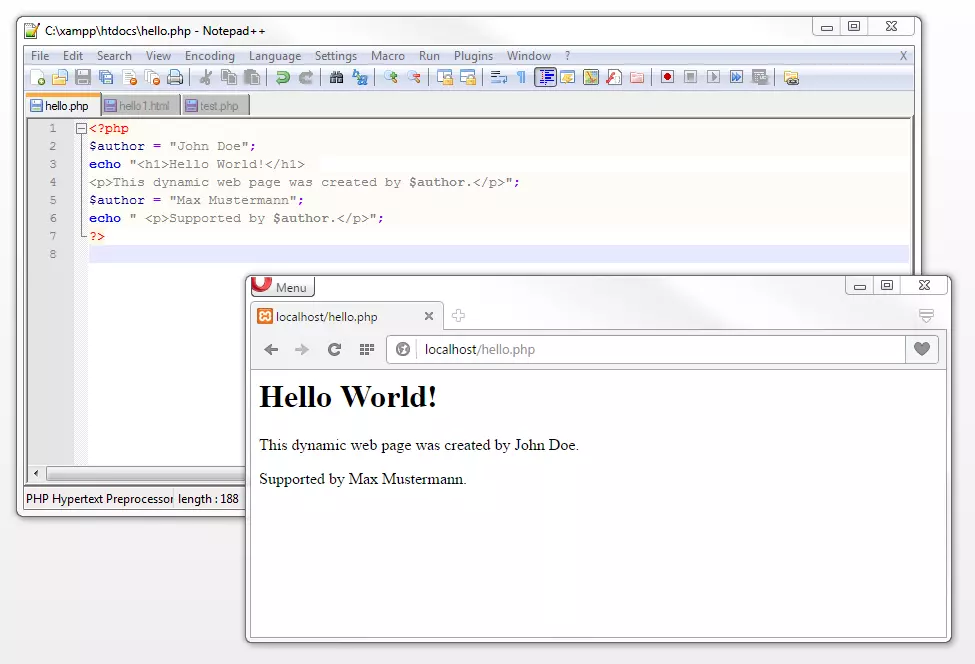This screenshot has height=664, width=975.
Task: Toggle the Zoom In view icon
Action: 390,77
